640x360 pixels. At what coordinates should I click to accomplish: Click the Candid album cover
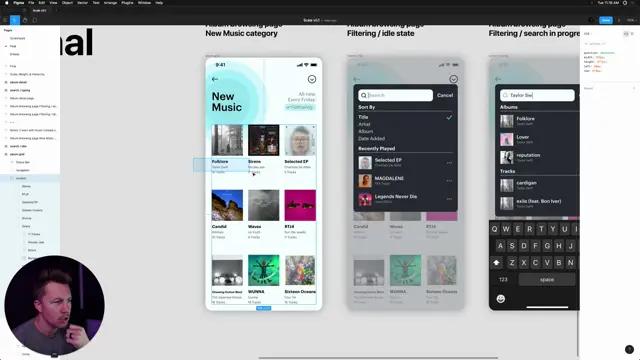(x=227, y=205)
